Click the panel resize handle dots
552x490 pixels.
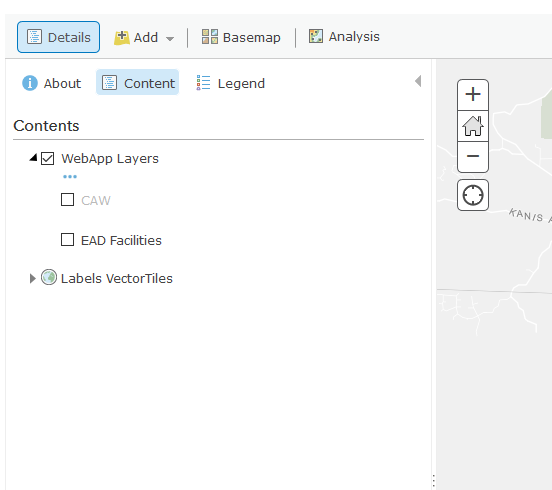pos(434,481)
